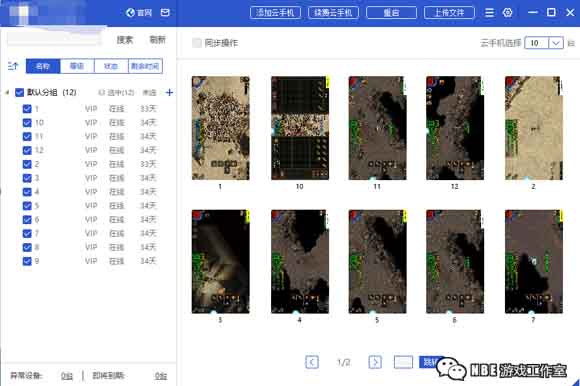This screenshot has width=580, height=386.
Task: Click 上传文件 upload file button
Action: pyautogui.click(x=449, y=13)
